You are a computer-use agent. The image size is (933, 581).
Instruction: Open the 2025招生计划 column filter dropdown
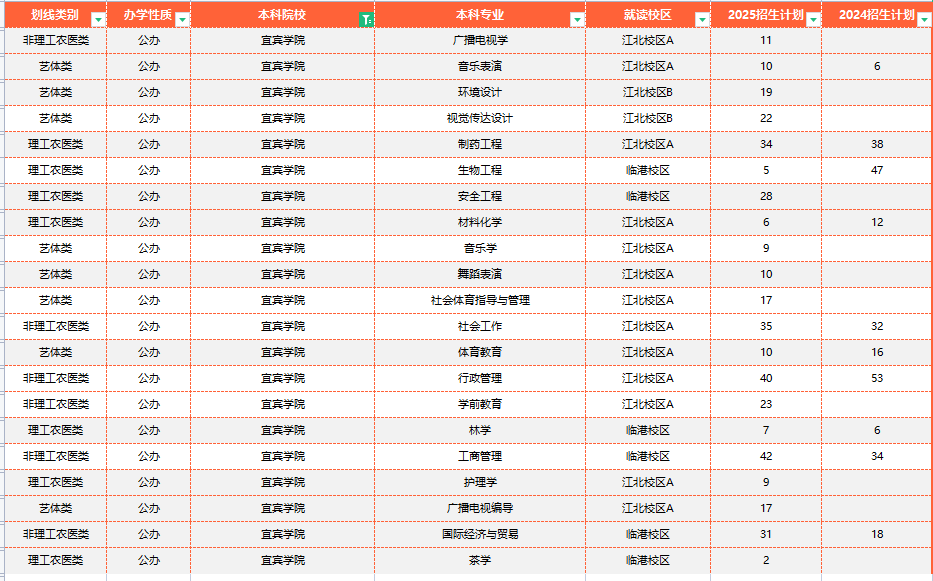point(813,20)
